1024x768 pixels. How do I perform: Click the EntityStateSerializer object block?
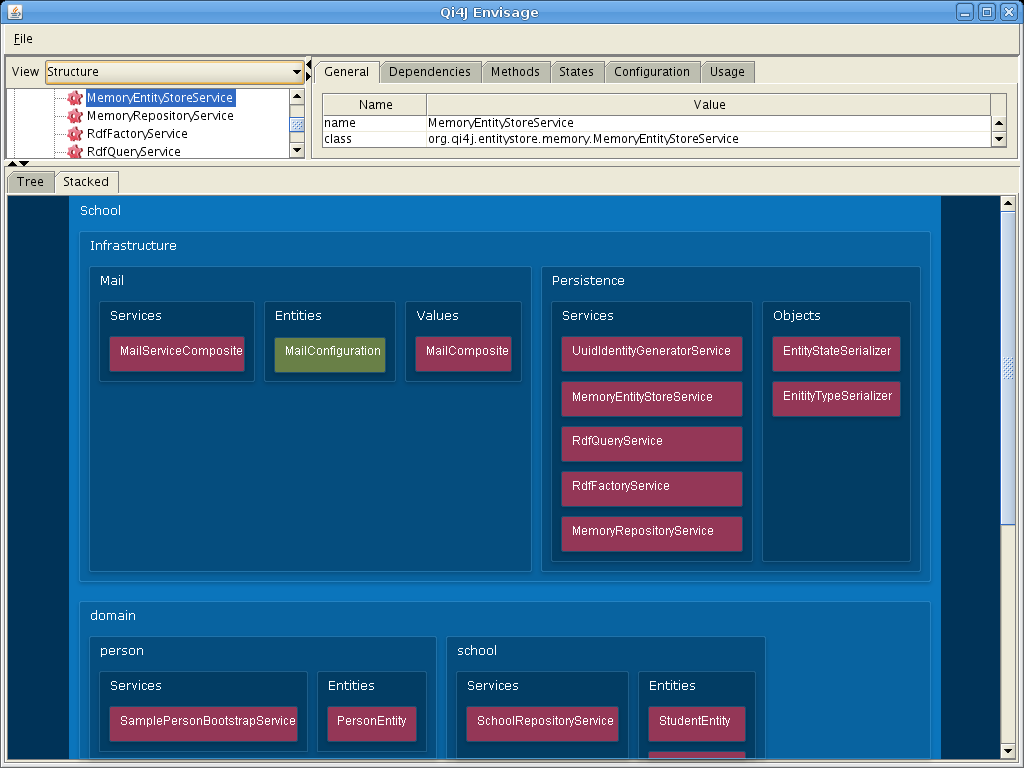click(836, 353)
